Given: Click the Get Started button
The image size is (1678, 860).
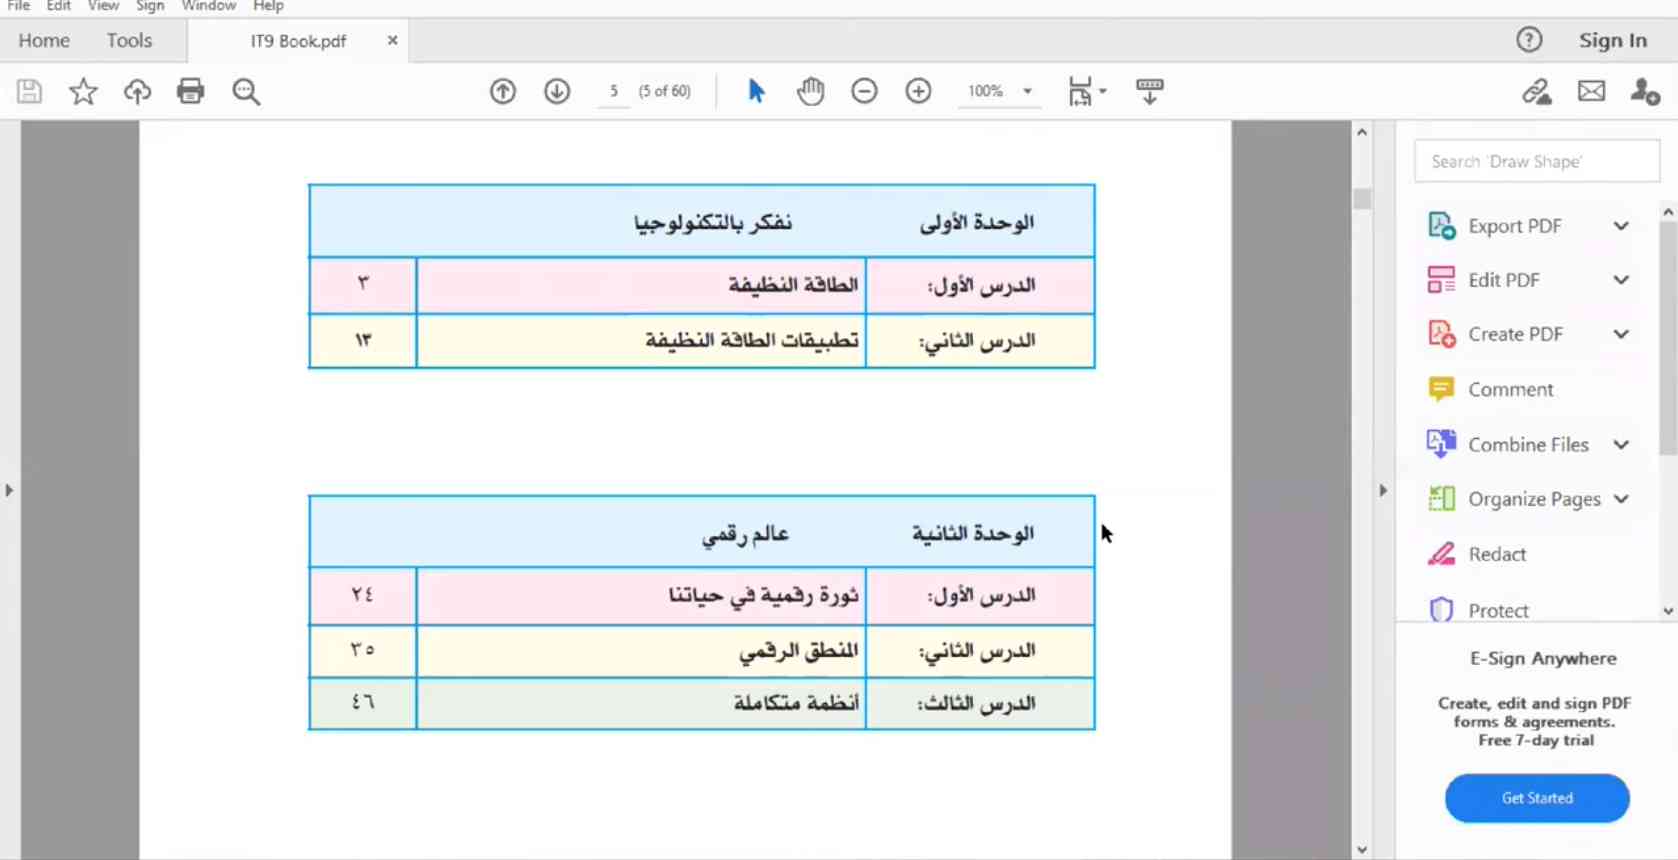Looking at the screenshot, I should tap(1537, 798).
